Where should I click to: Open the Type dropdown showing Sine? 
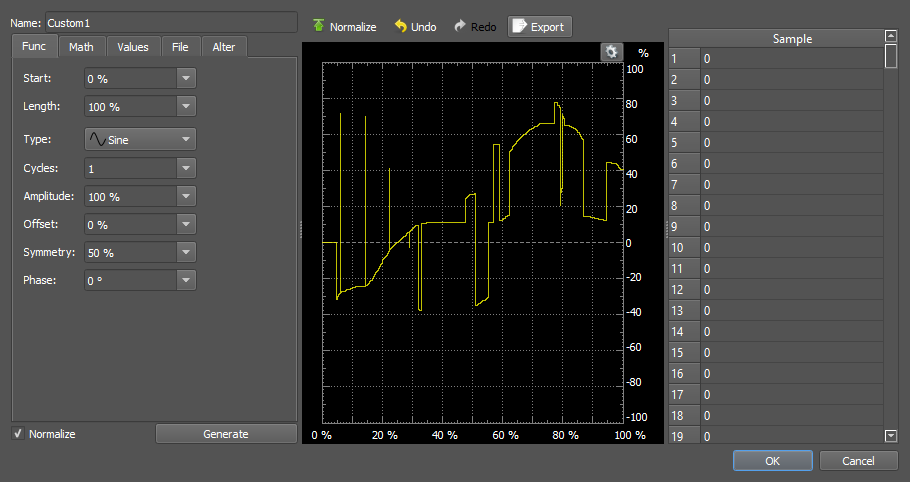point(139,140)
